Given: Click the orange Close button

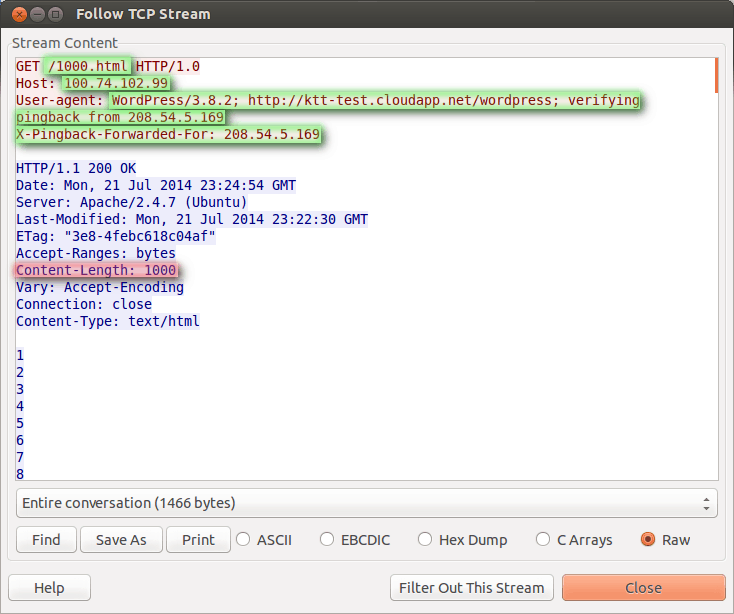Looking at the screenshot, I should pyautogui.click(x=644, y=588).
